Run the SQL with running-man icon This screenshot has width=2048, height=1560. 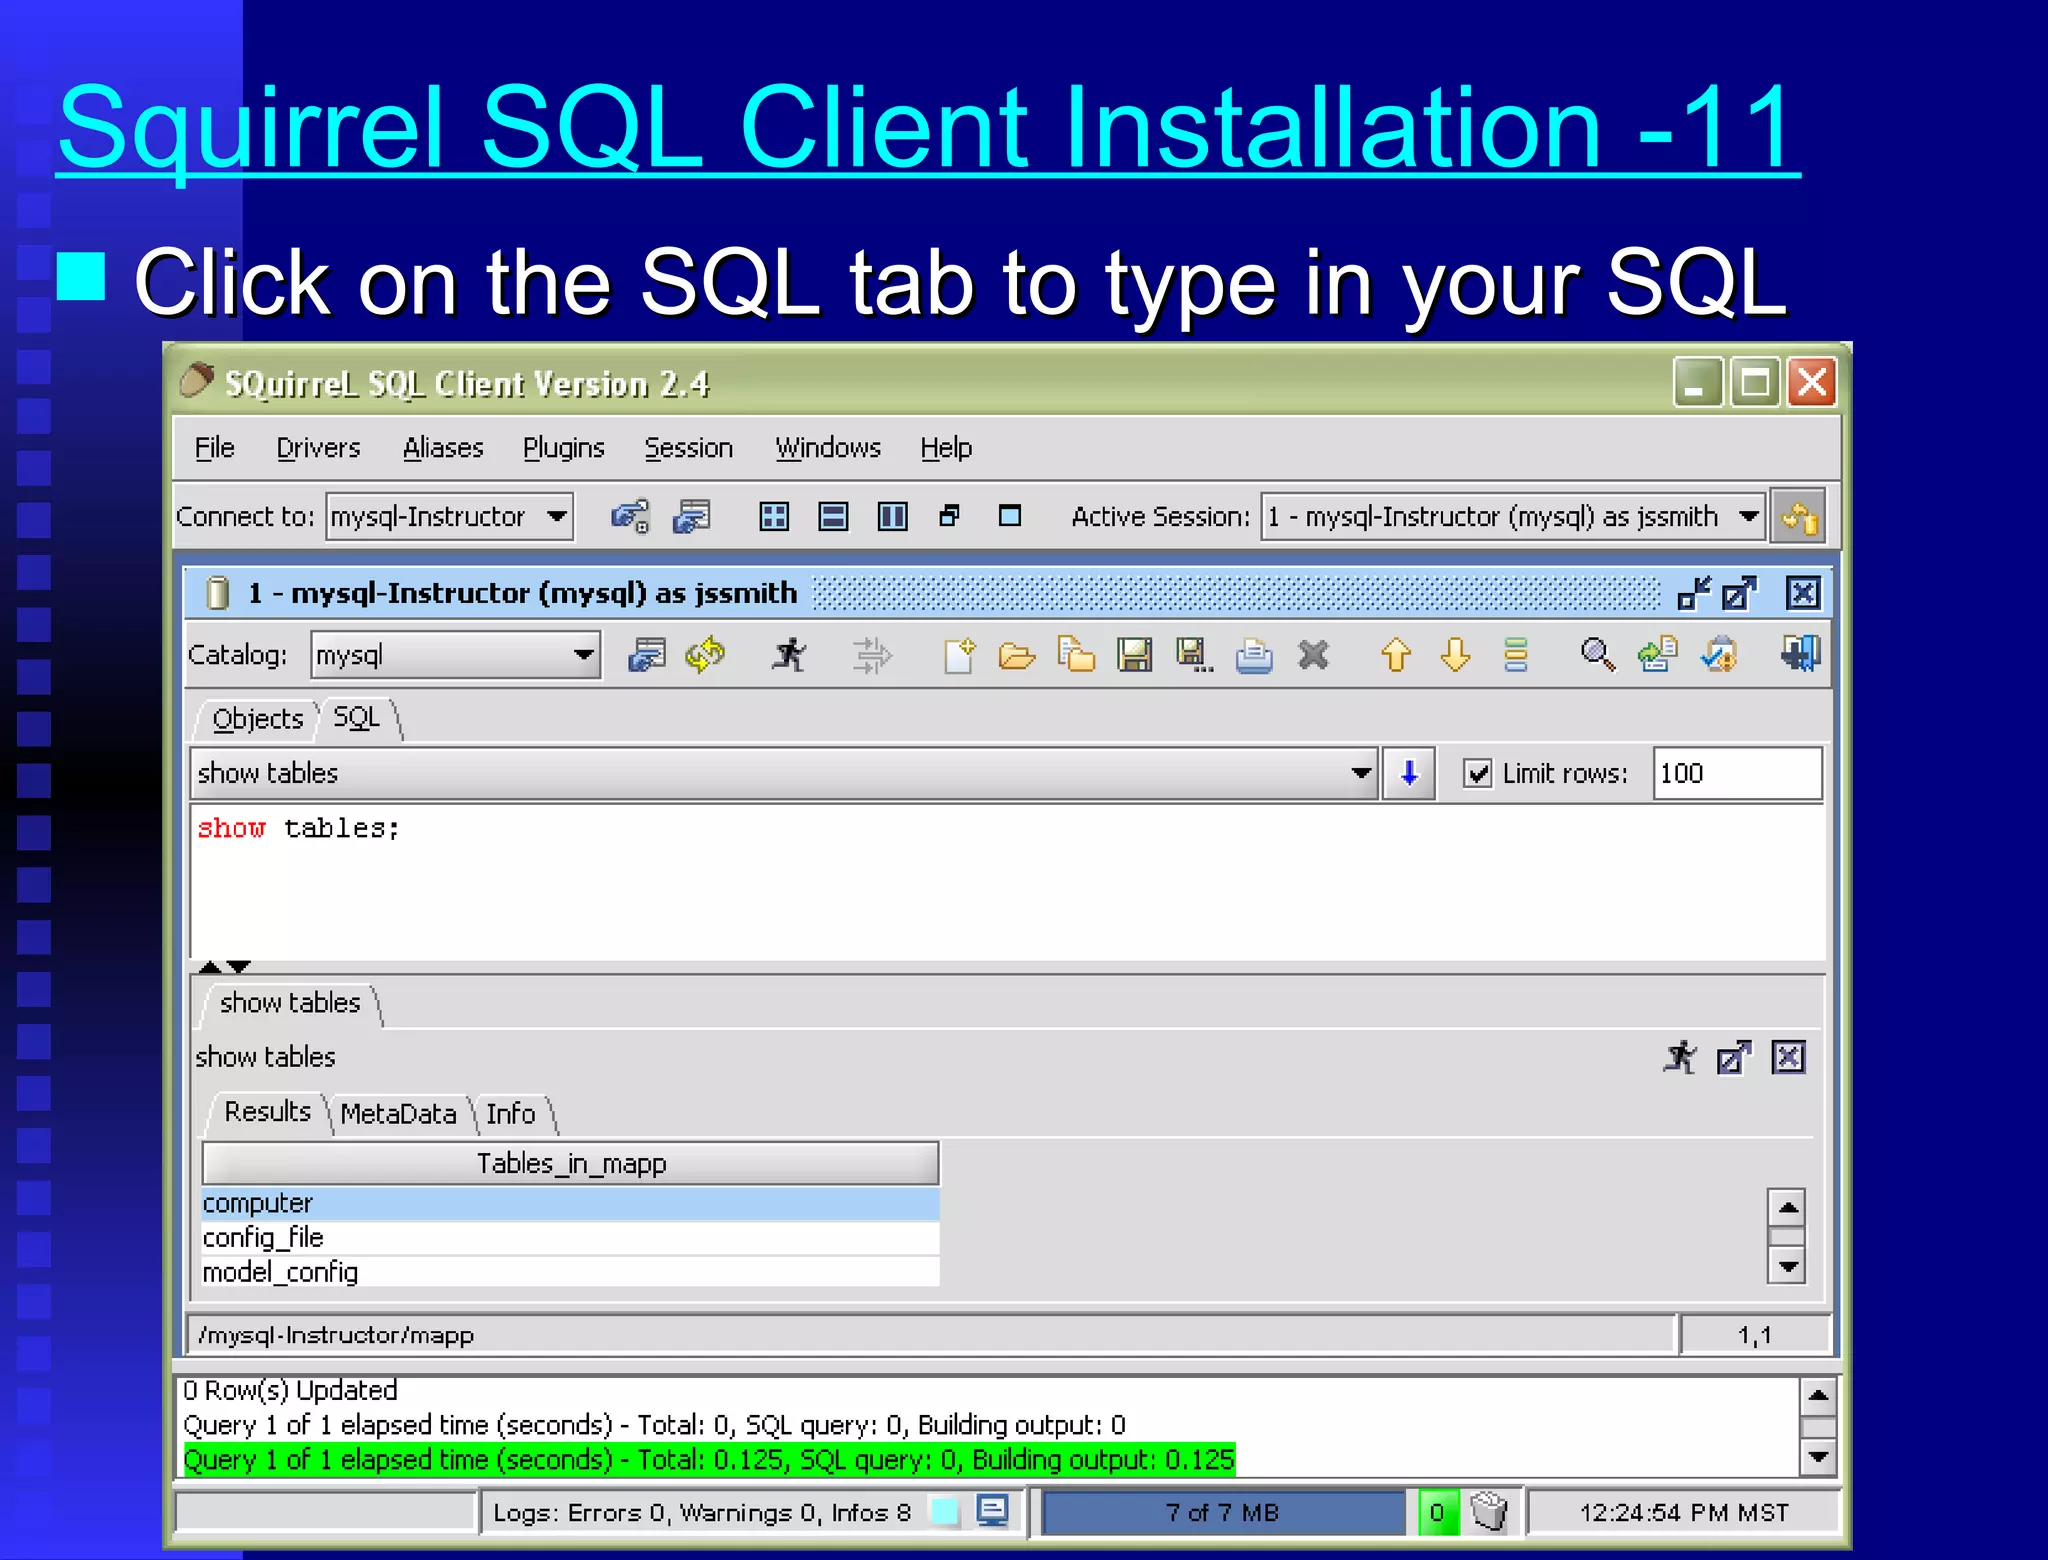pyautogui.click(x=789, y=655)
